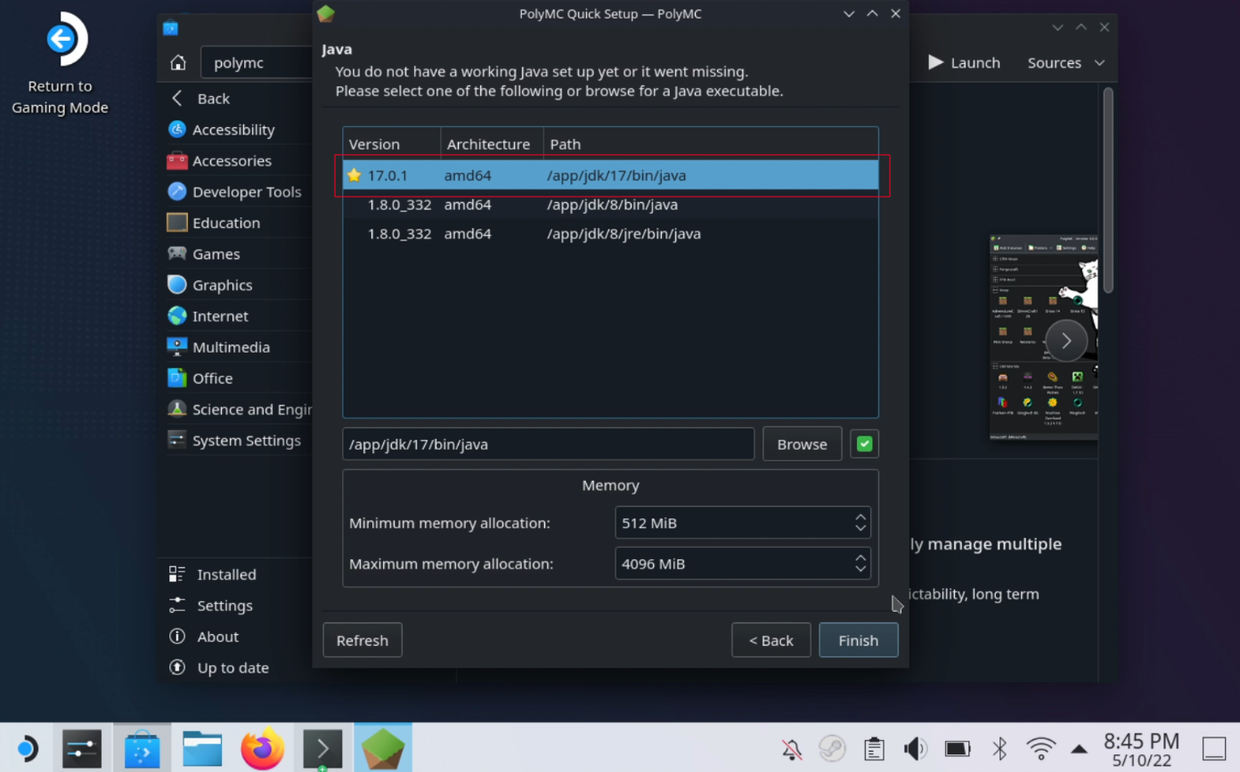Open the clipboard tray icon
Viewport: 1240px width, 772px height.
(x=874, y=748)
